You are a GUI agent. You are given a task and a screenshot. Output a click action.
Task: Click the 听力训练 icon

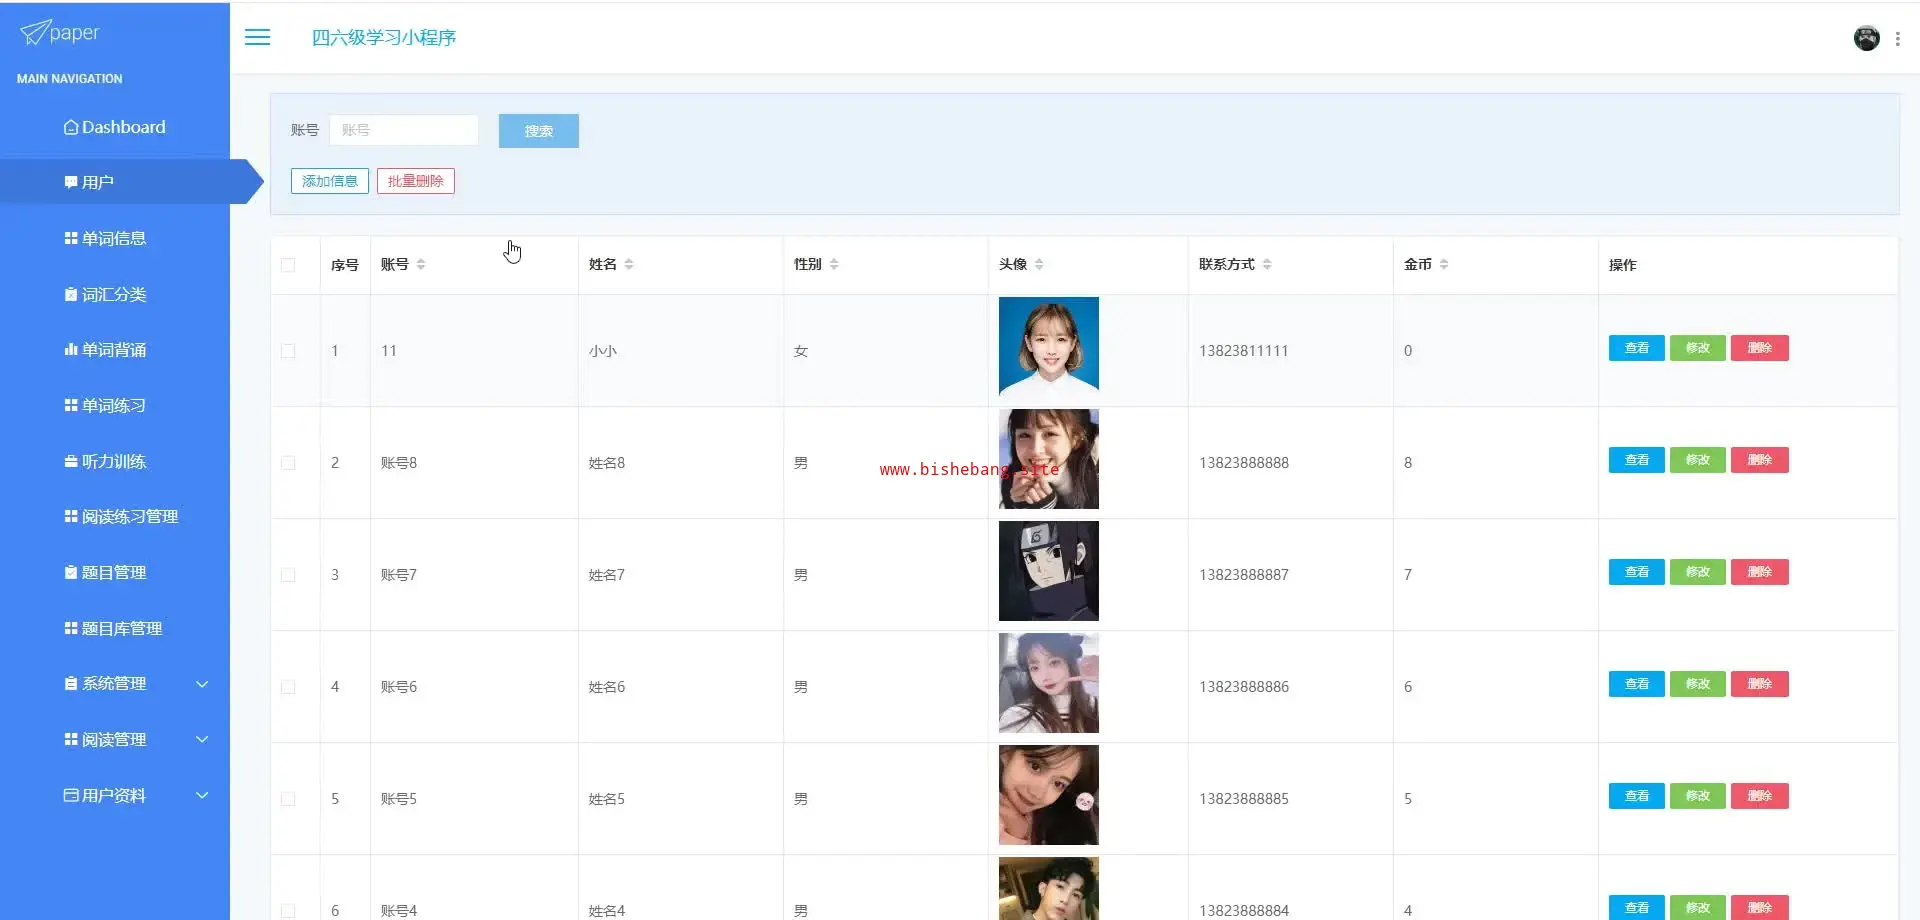pyautogui.click(x=71, y=461)
